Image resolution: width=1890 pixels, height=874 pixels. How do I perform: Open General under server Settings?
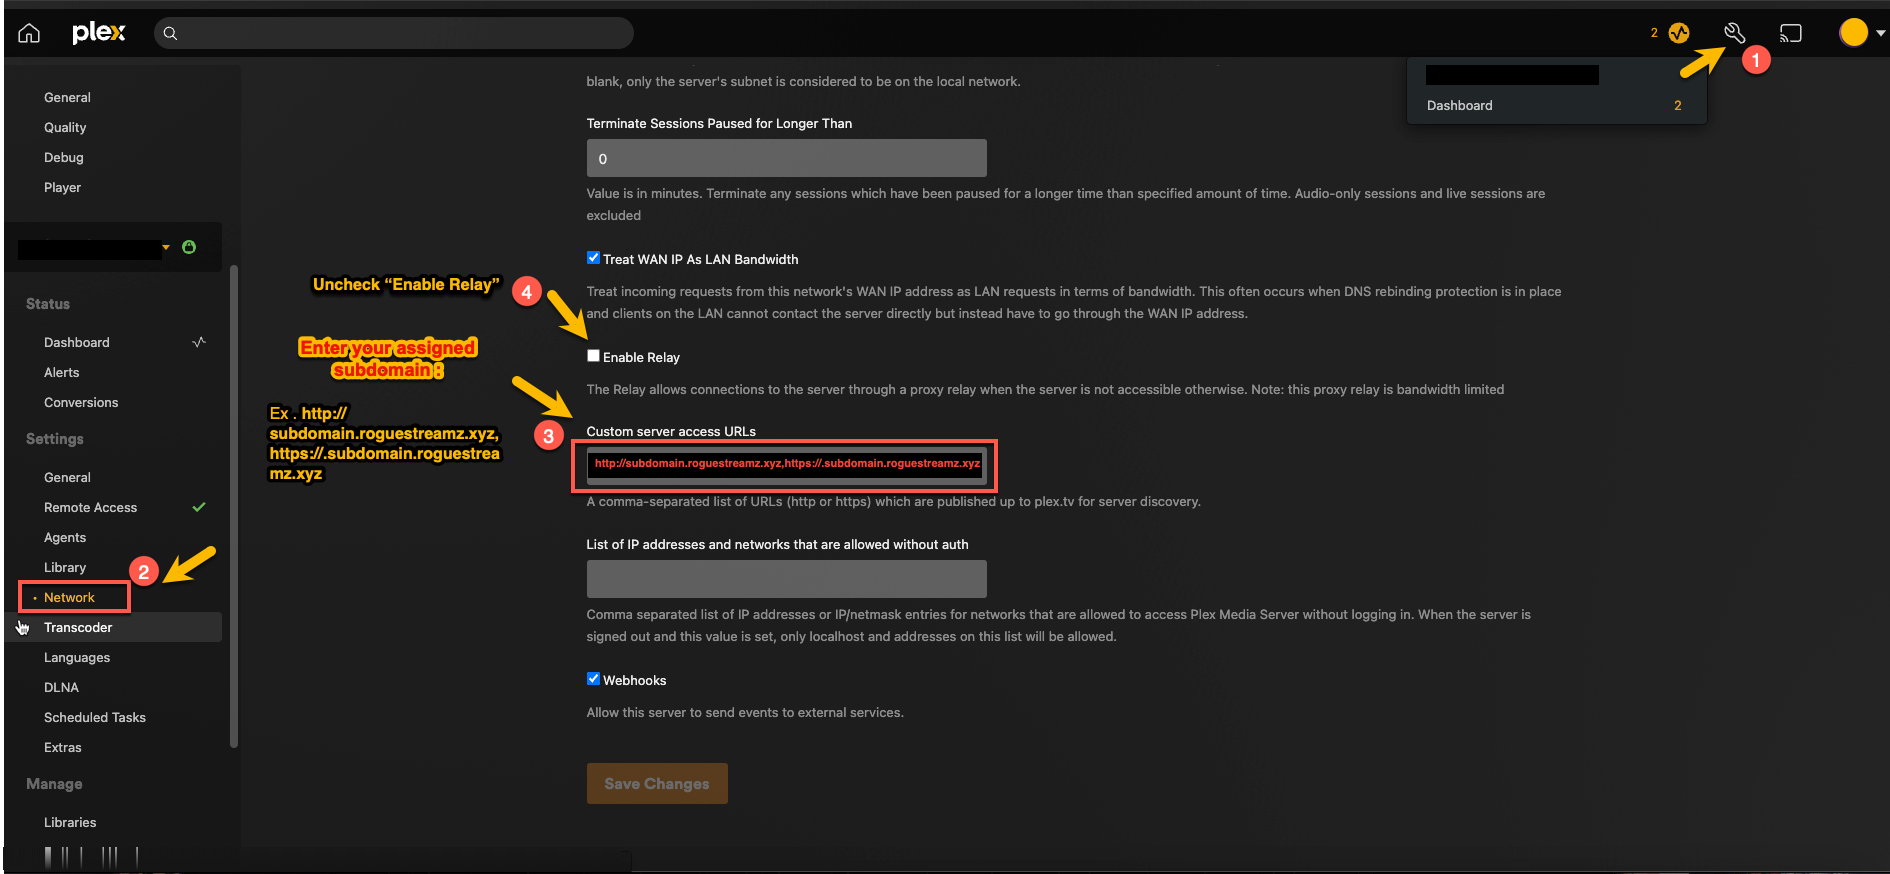(67, 477)
